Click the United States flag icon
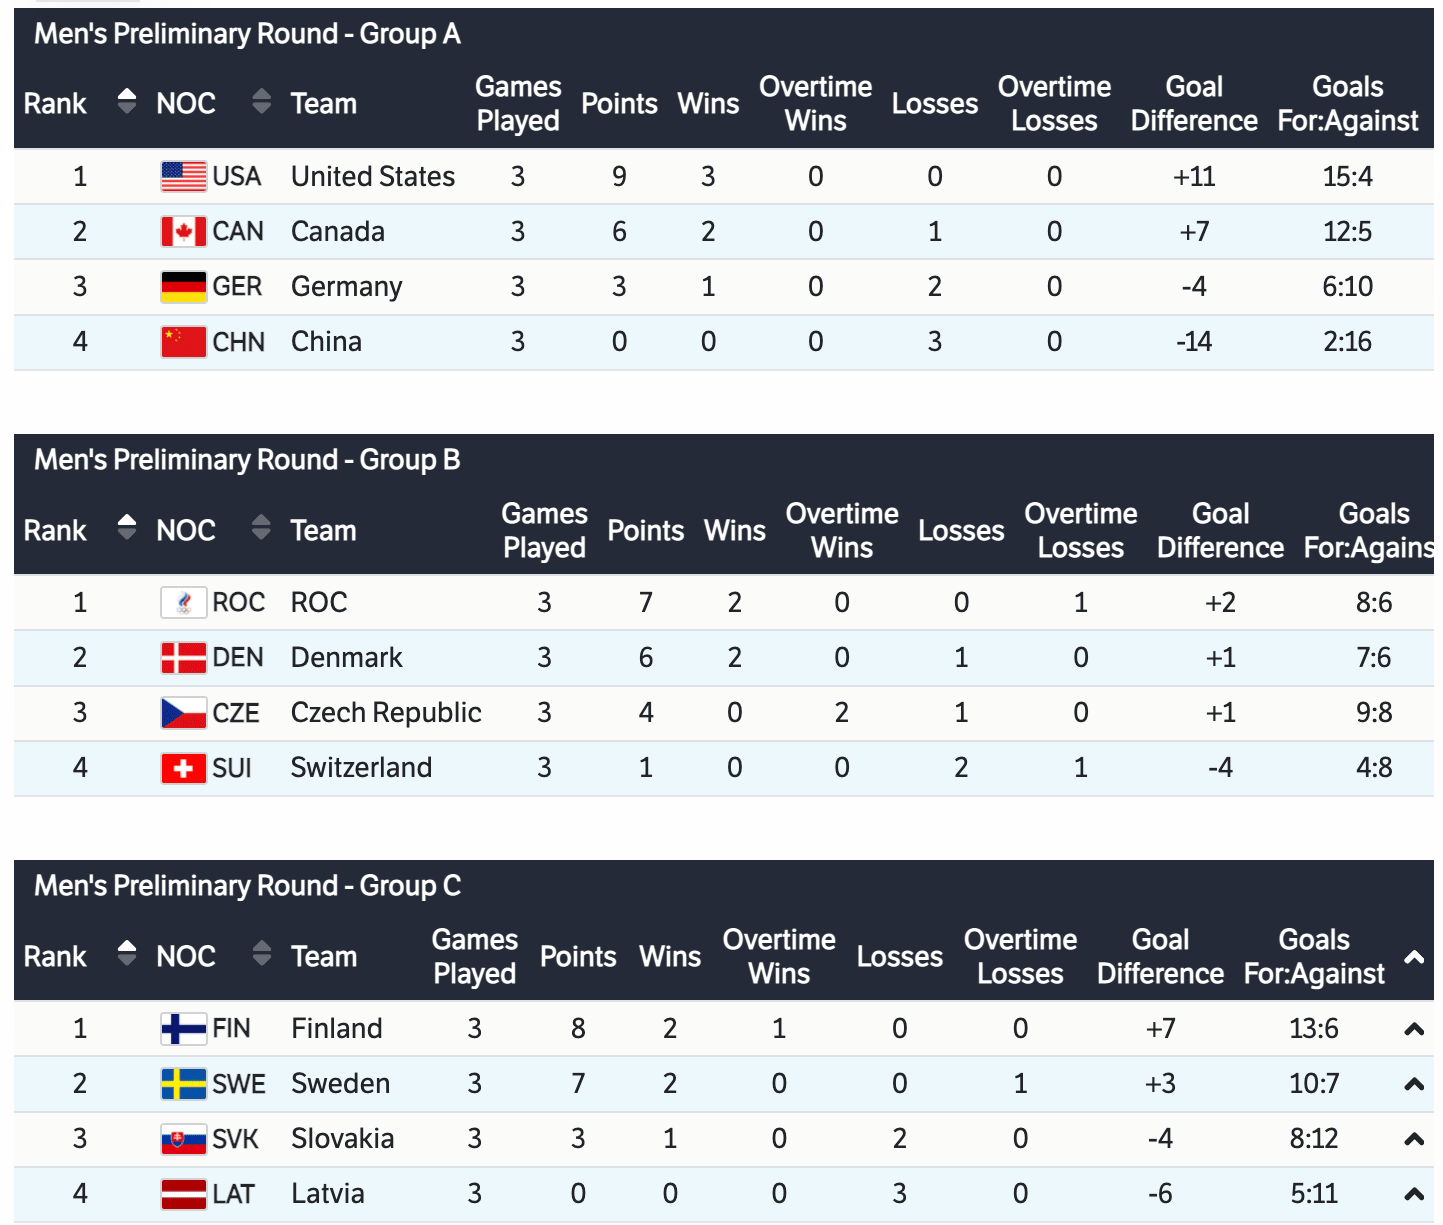This screenshot has width=1443, height=1225. tap(183, 177)
